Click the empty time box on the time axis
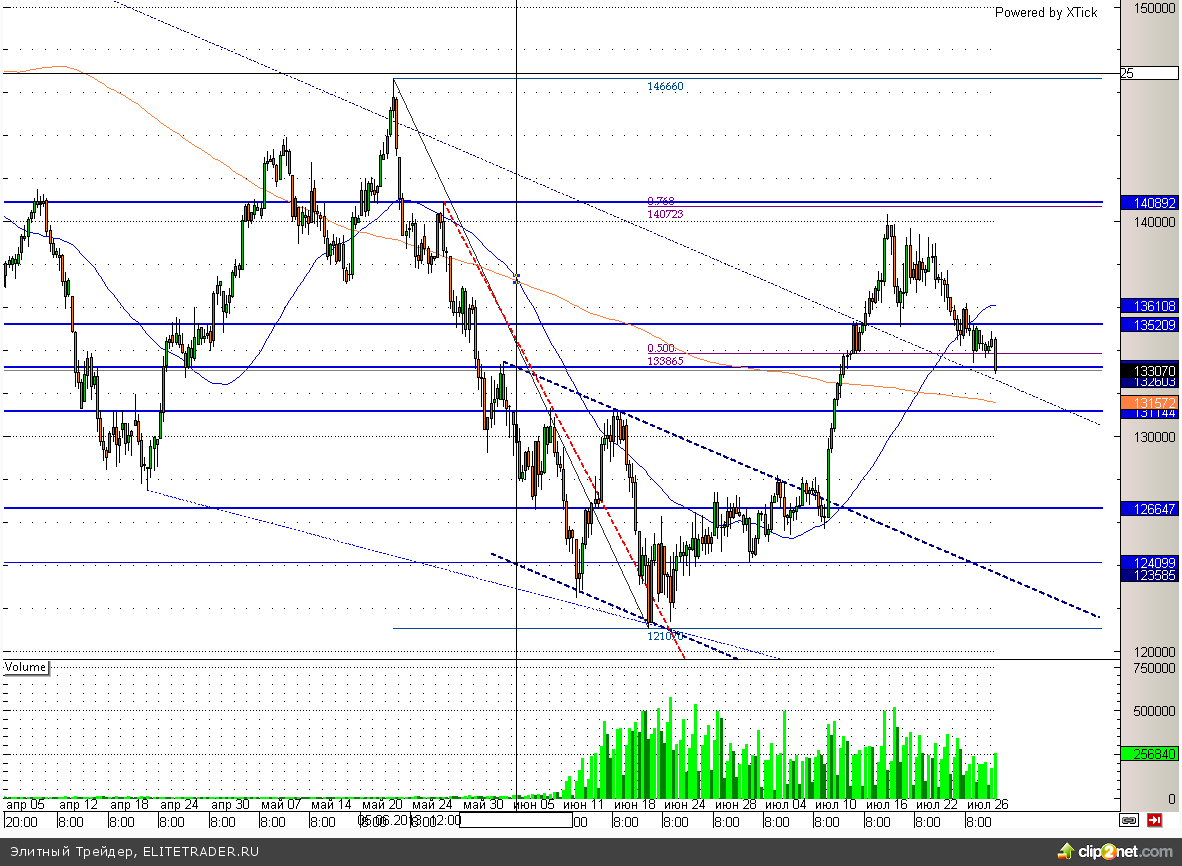The width and height of the screenshot is (1182, 866). pyautogui.click(x=515, y=821)
